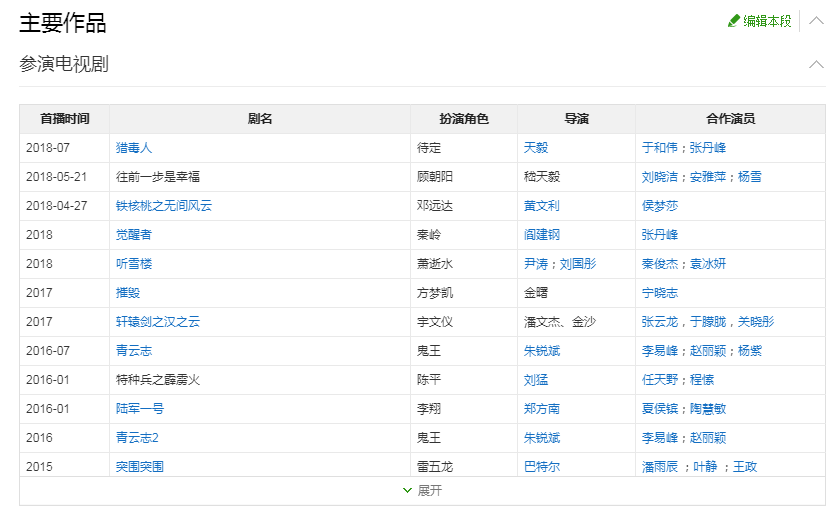829x512 pixels.
Task: Open actor 任天野 link
Action: tap(659, 380)
